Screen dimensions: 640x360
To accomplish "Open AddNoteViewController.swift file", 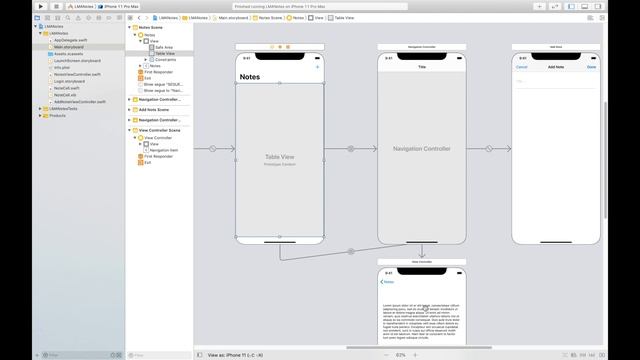I will [80, 102].
